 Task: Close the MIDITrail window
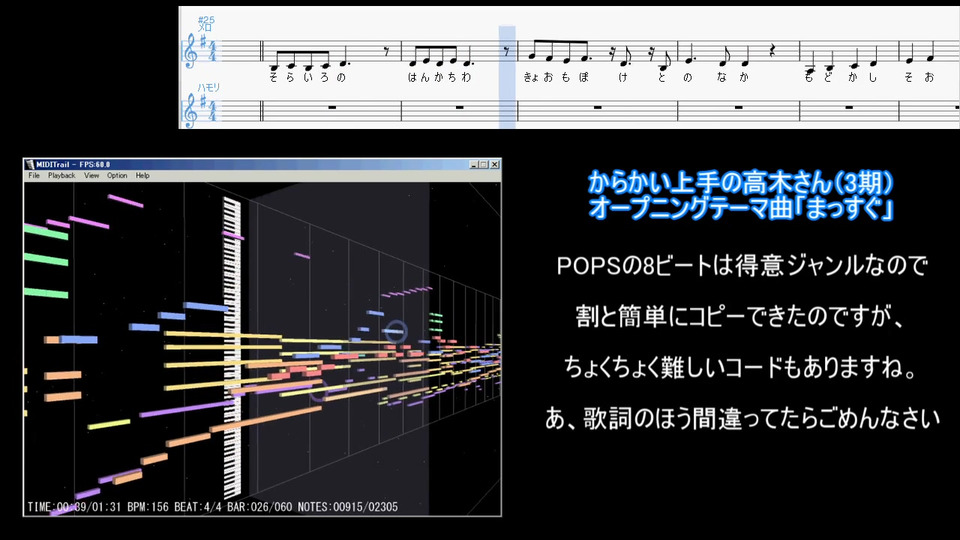[x=495, y=165]
